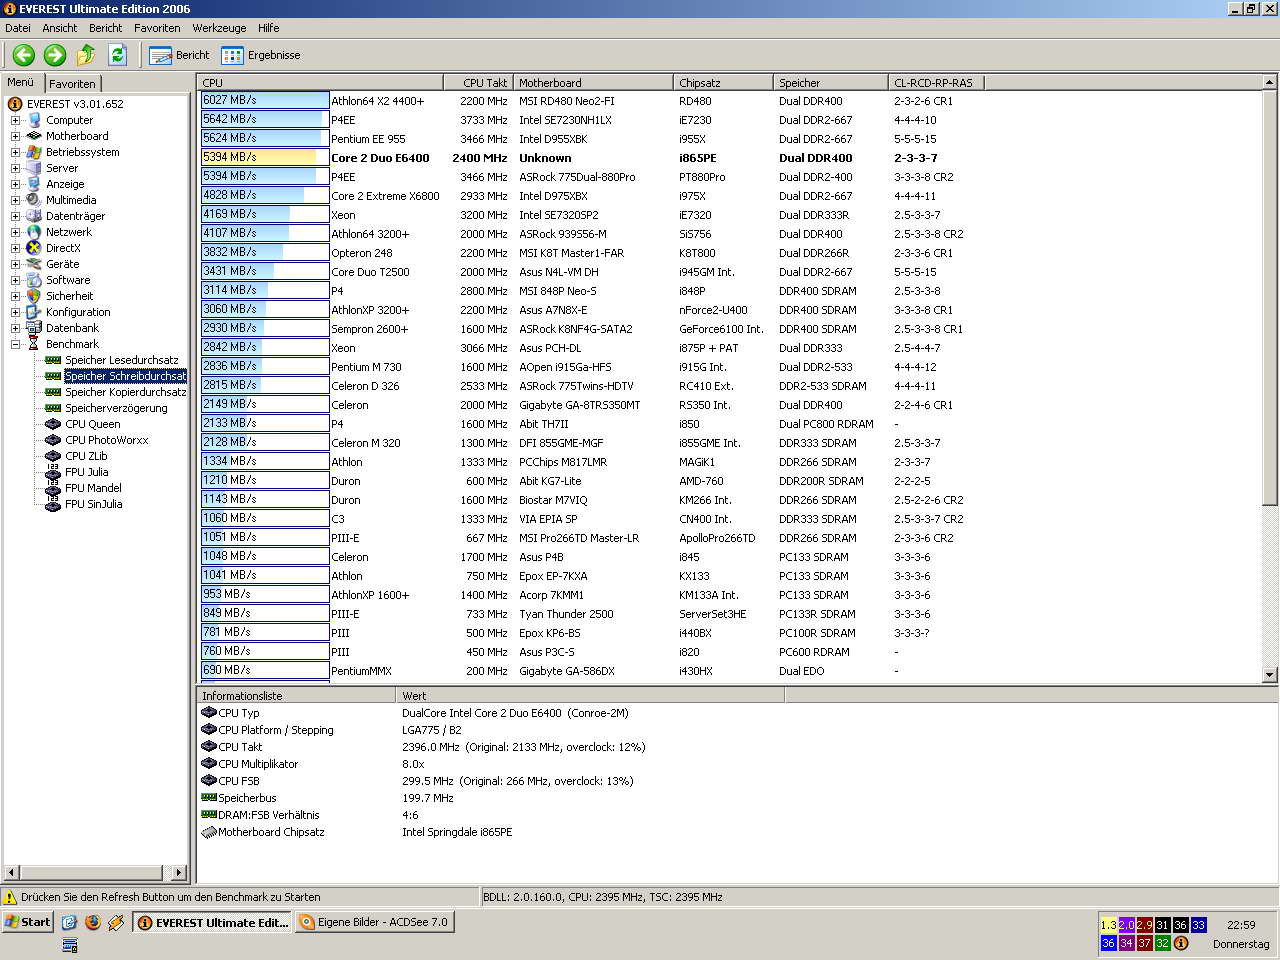
Task: Select Speicherverzögerung benchmark
Action: pos(116,408)
